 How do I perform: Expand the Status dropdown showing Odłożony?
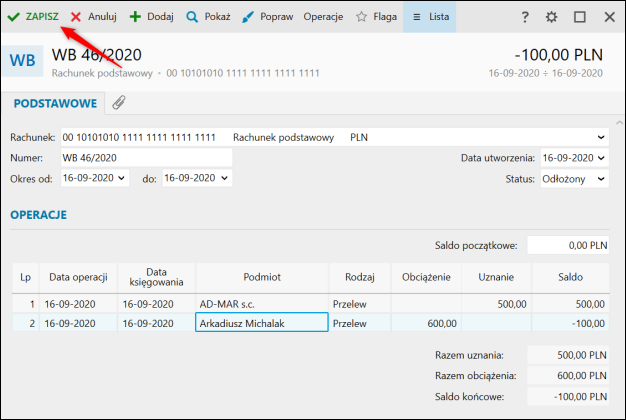(601, 179)
